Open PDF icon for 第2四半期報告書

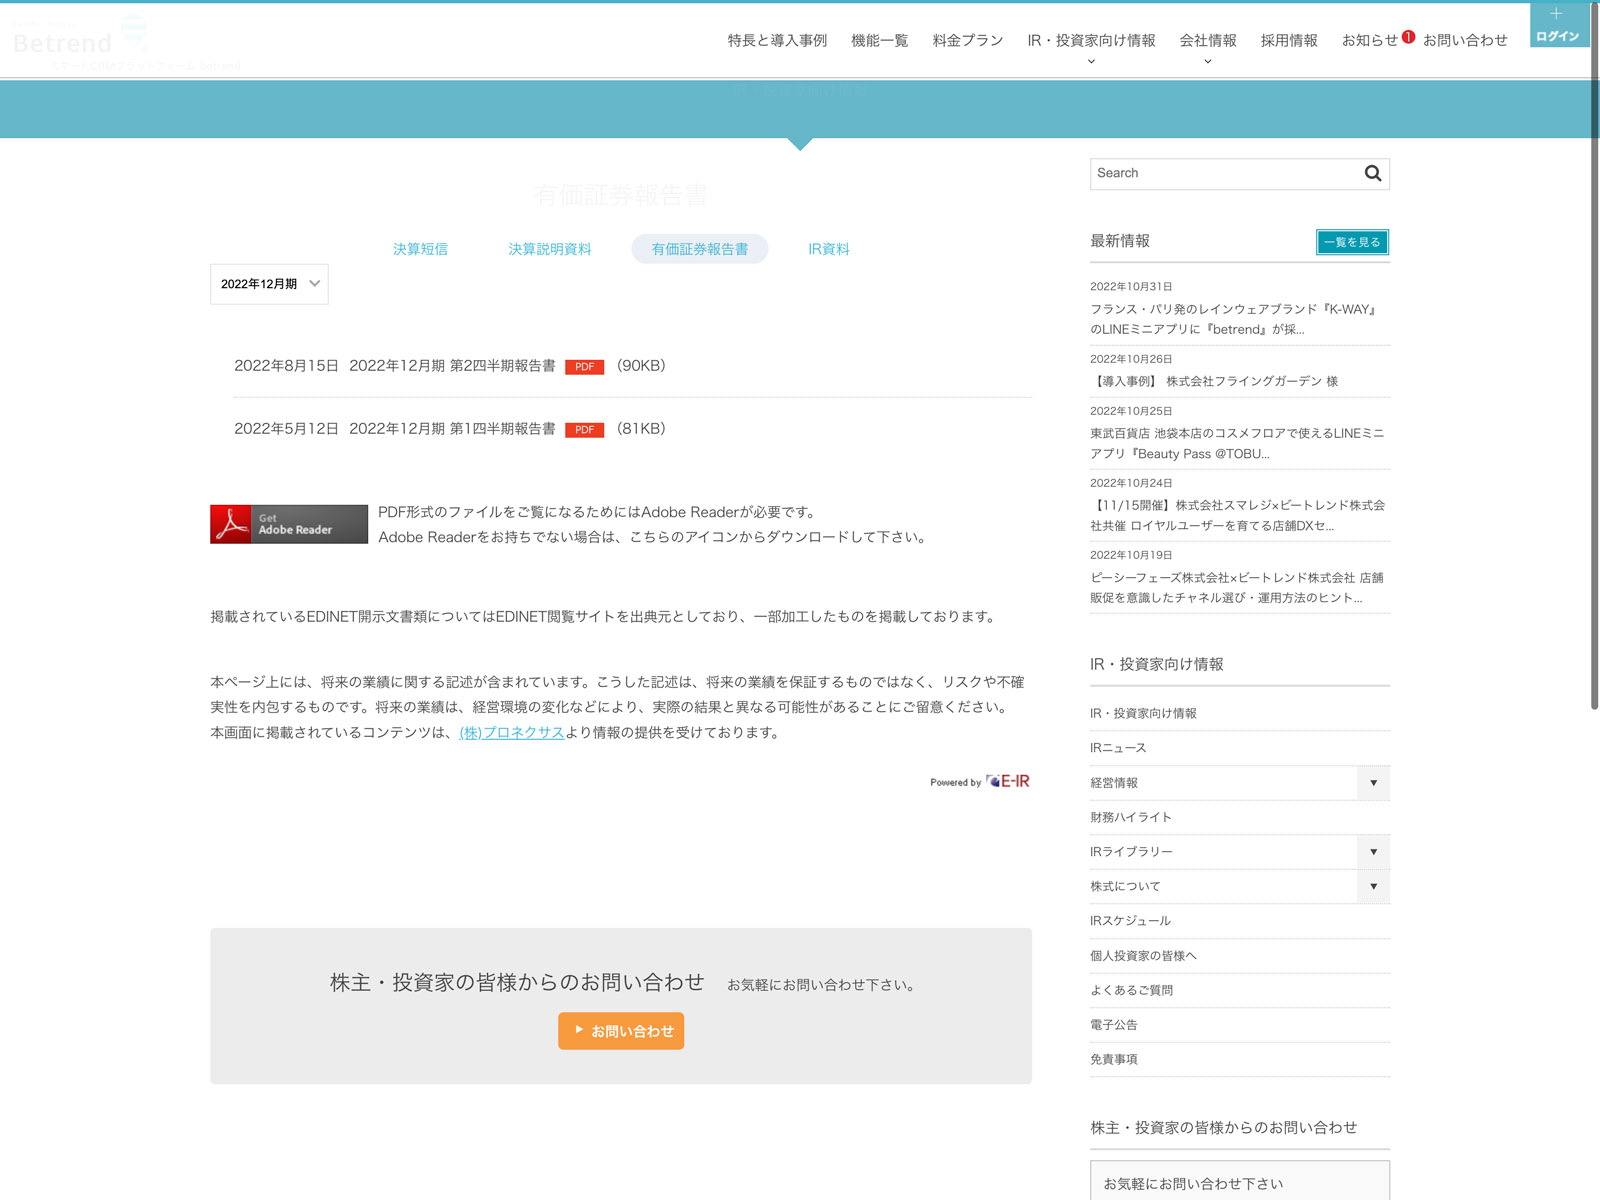point(584,367)
